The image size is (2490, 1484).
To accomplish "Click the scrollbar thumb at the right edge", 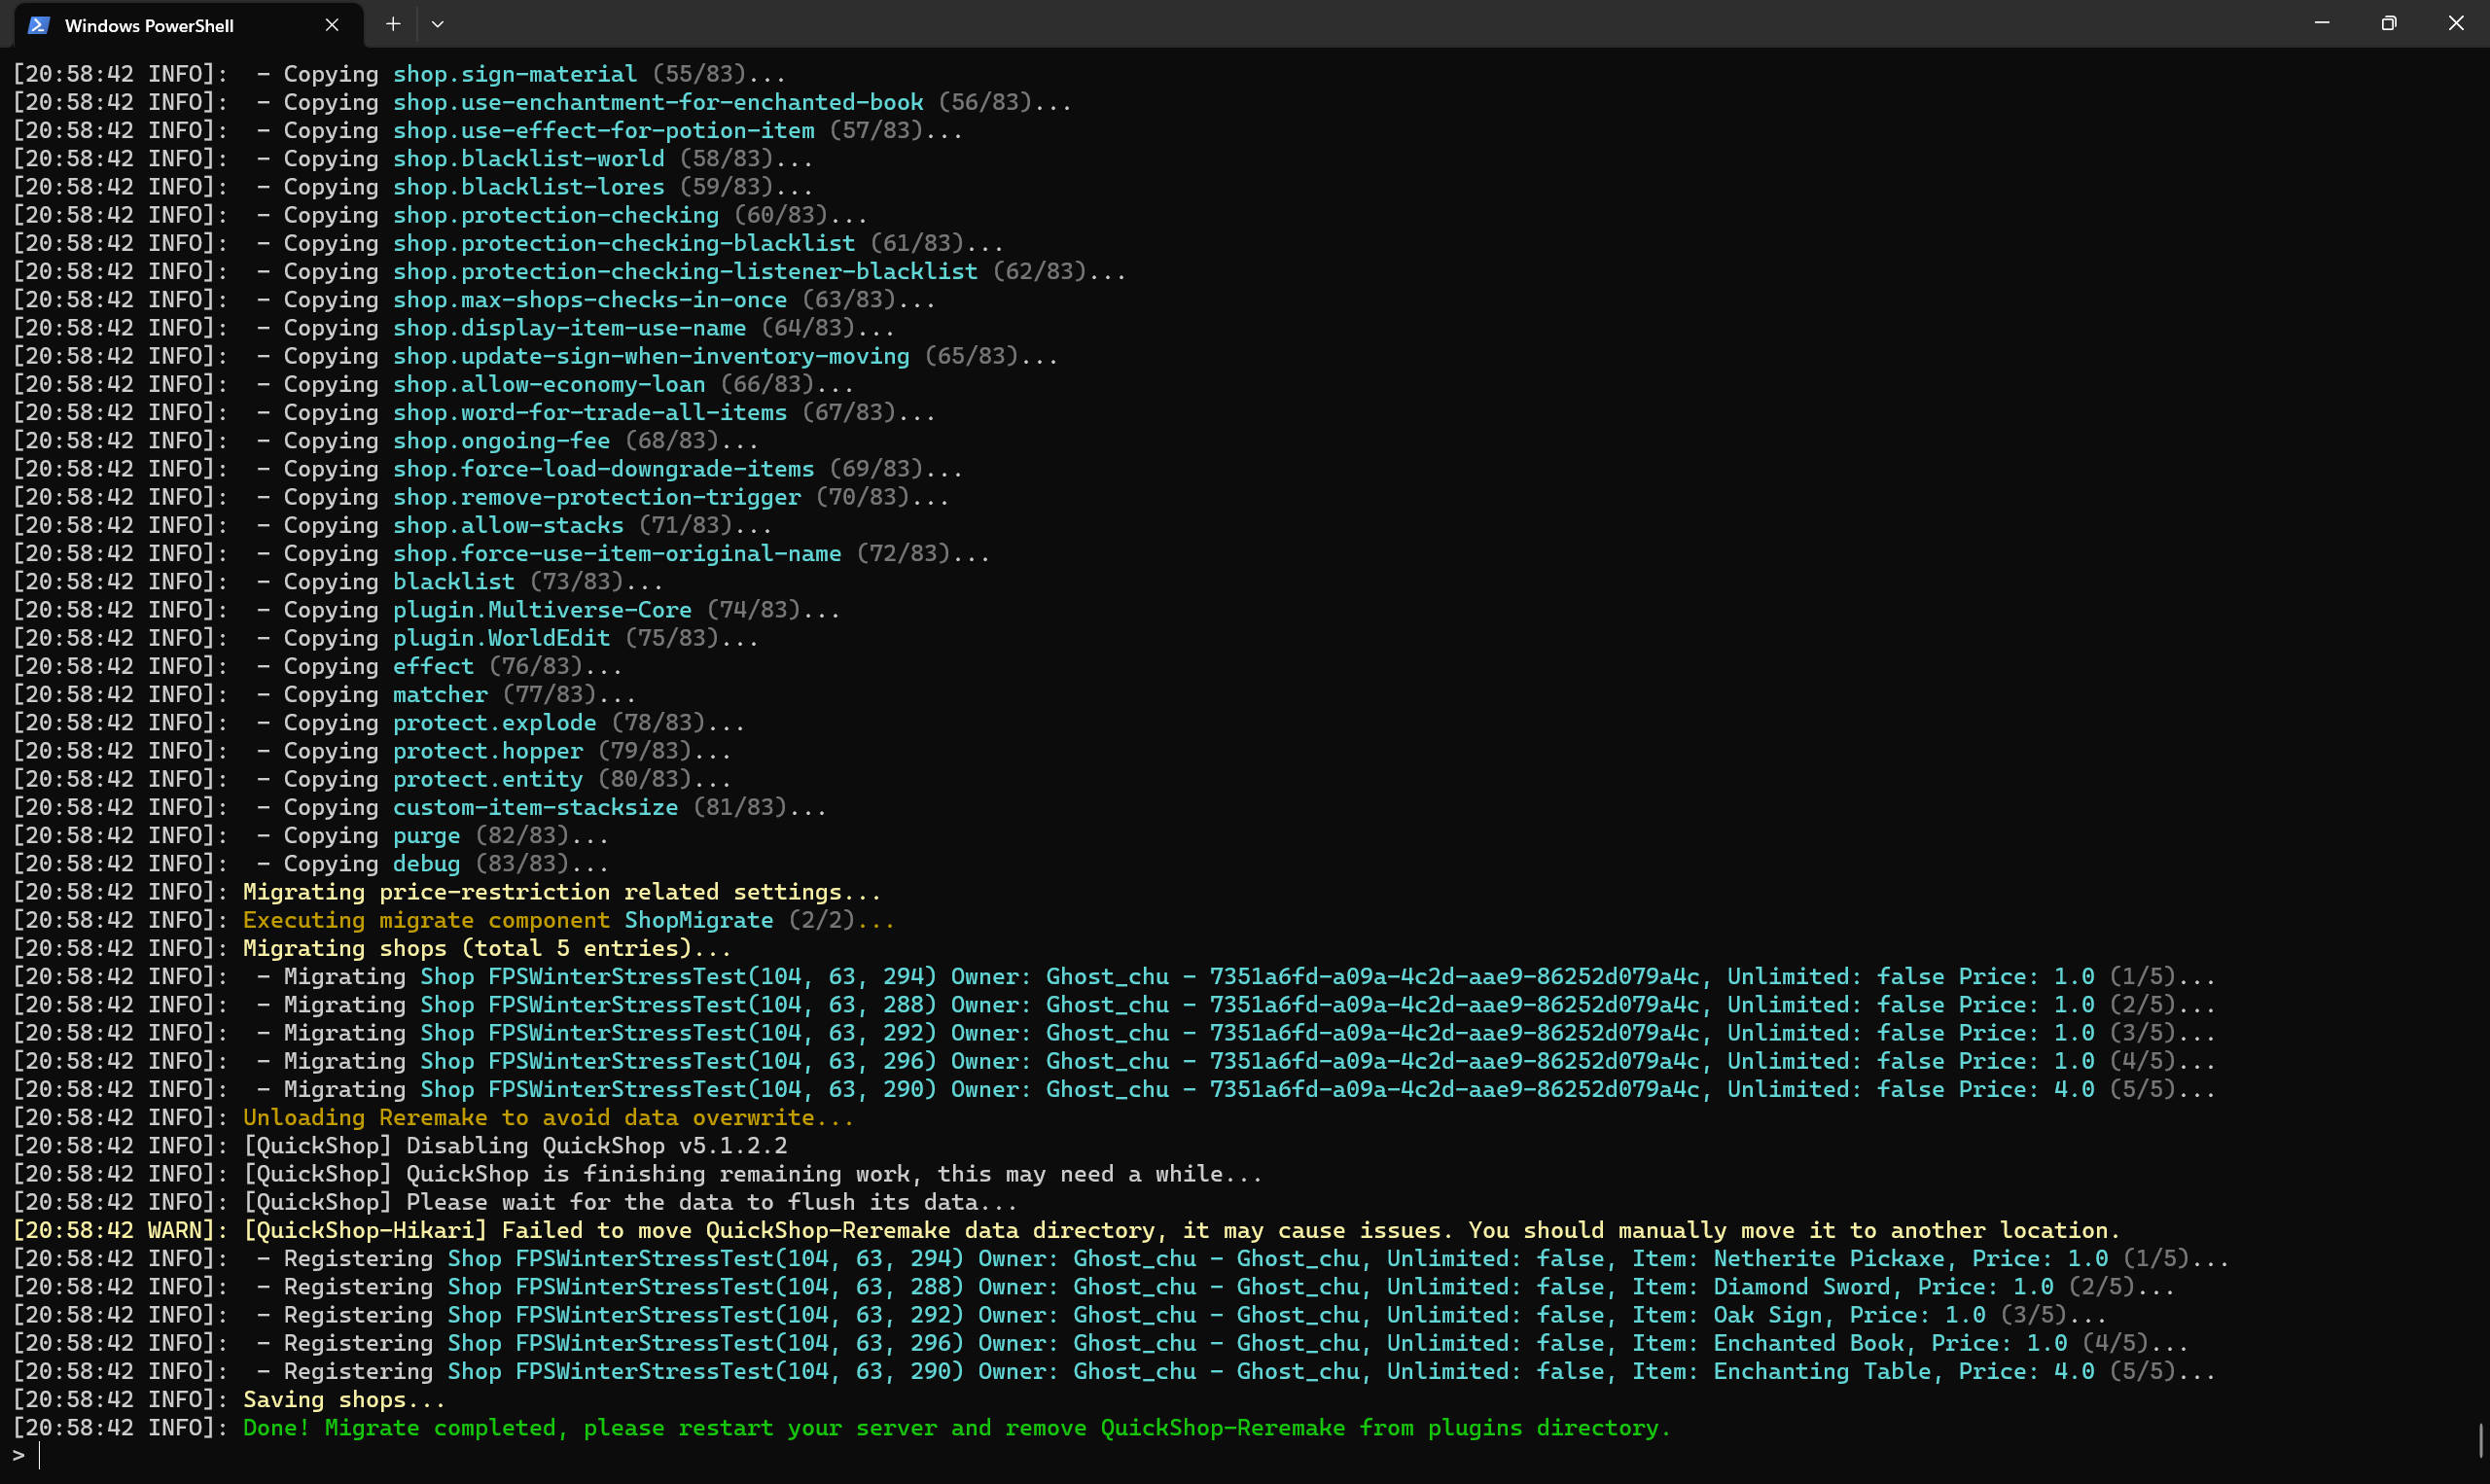I will point(2482,1441).
